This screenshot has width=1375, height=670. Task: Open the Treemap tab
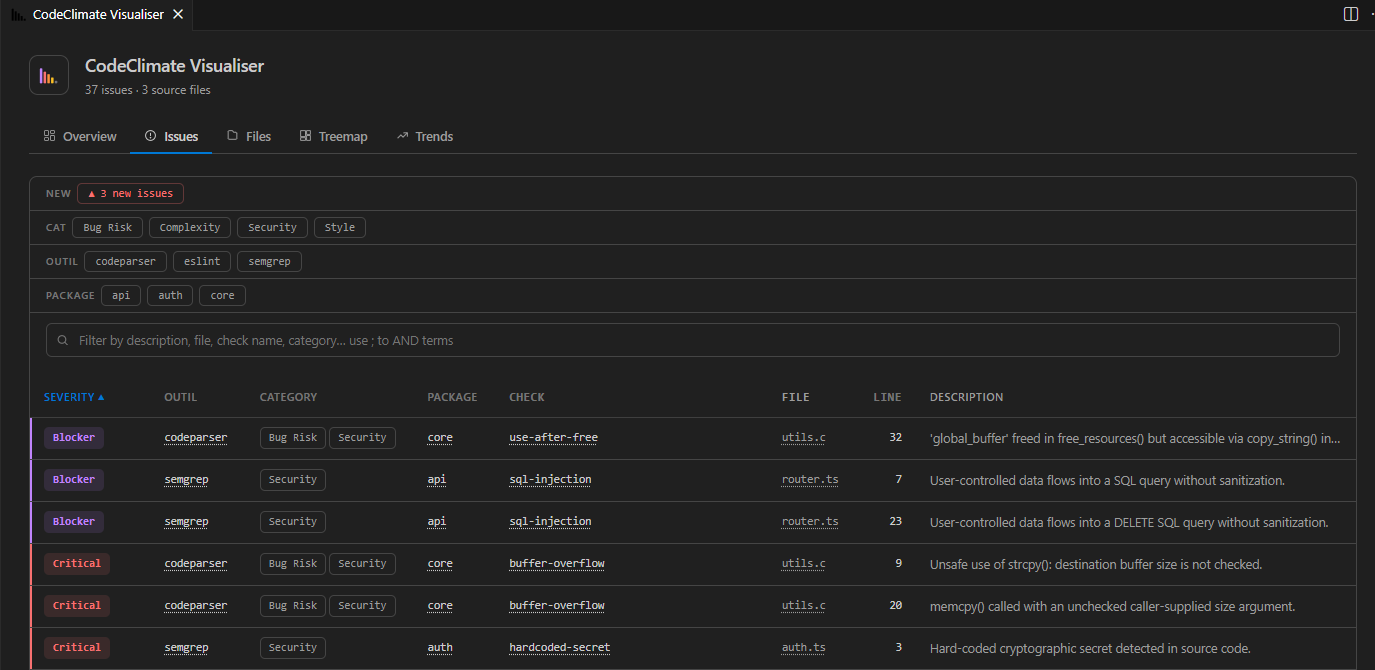click(334, 136)
